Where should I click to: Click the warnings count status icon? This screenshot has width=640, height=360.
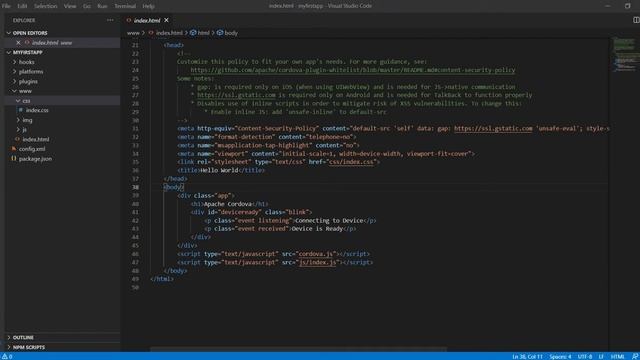(7, 356)
